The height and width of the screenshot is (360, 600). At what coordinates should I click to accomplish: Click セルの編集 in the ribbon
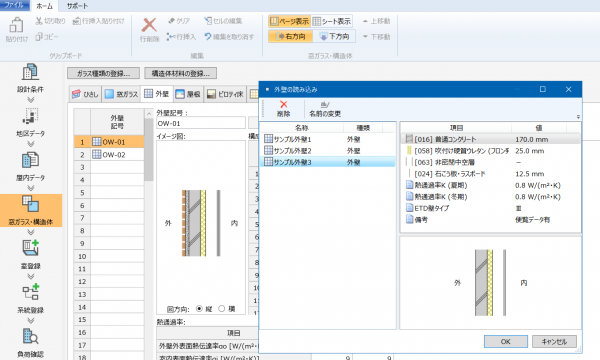[x=223, y=21]
